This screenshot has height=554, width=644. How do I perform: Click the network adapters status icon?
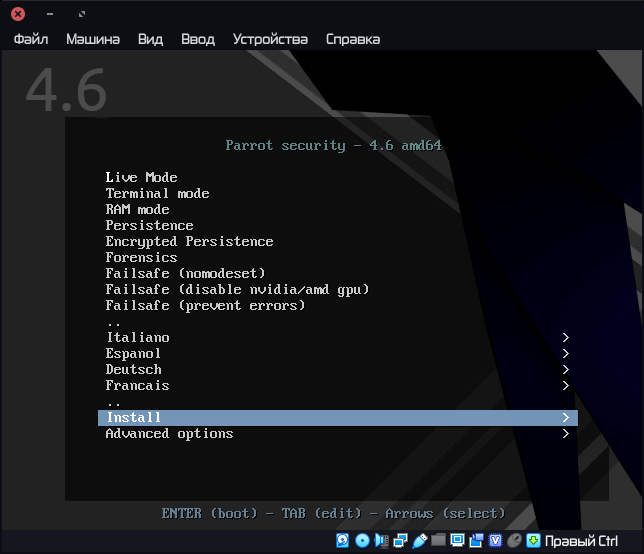400,541
